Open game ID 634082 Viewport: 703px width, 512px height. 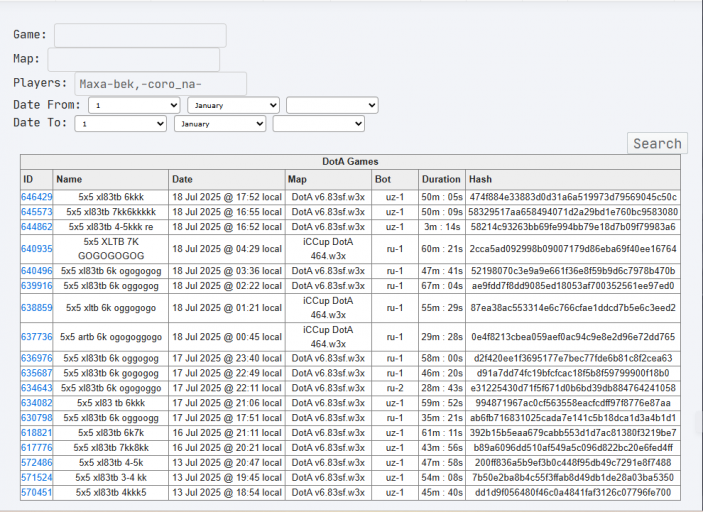click(x=37, y=403)
